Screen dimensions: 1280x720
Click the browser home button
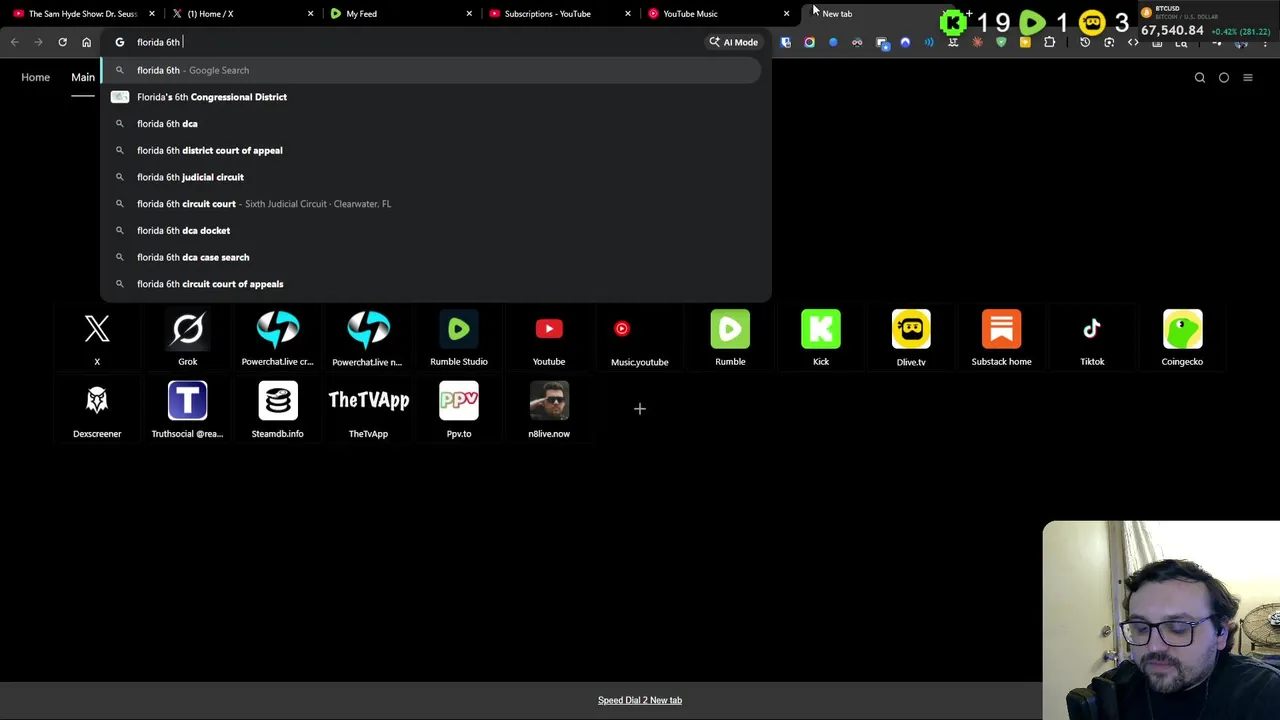86,42
